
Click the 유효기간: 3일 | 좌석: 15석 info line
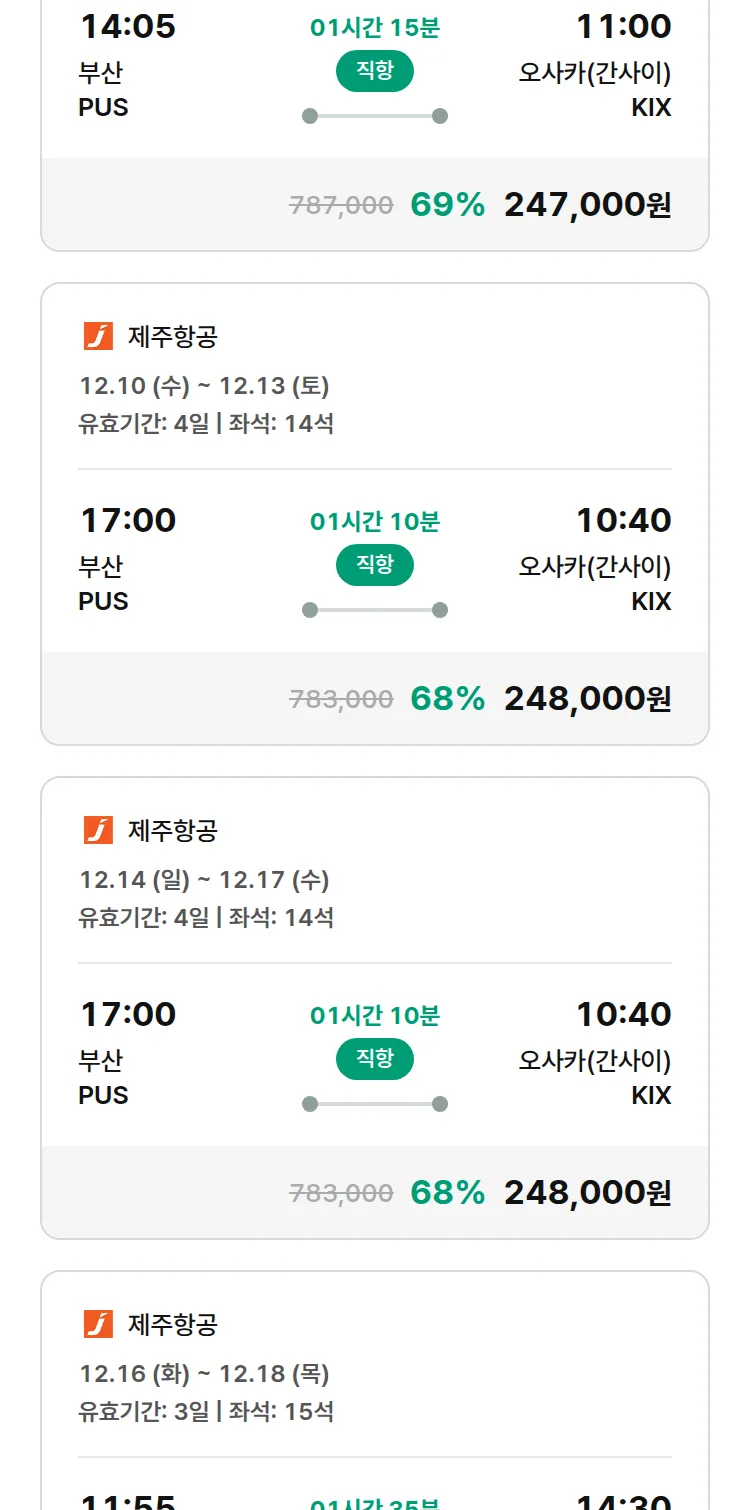point(206,1412)
